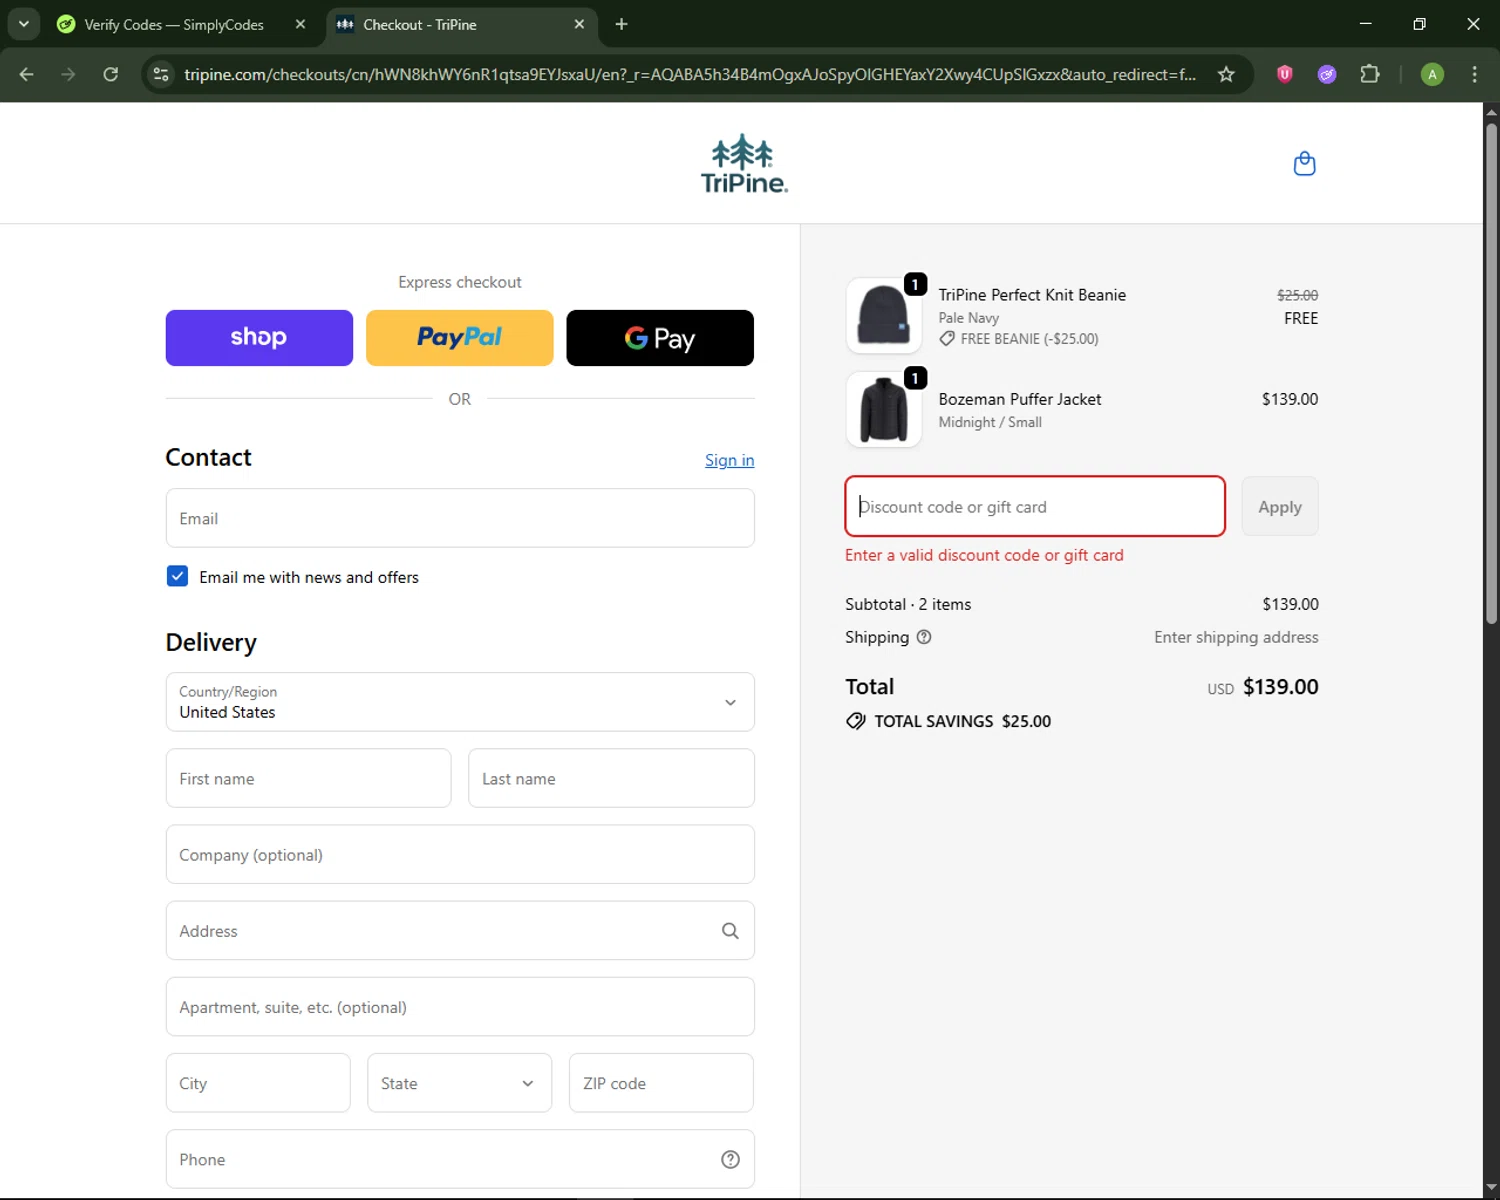Open a new browser tab

click(x=621, y=24)
